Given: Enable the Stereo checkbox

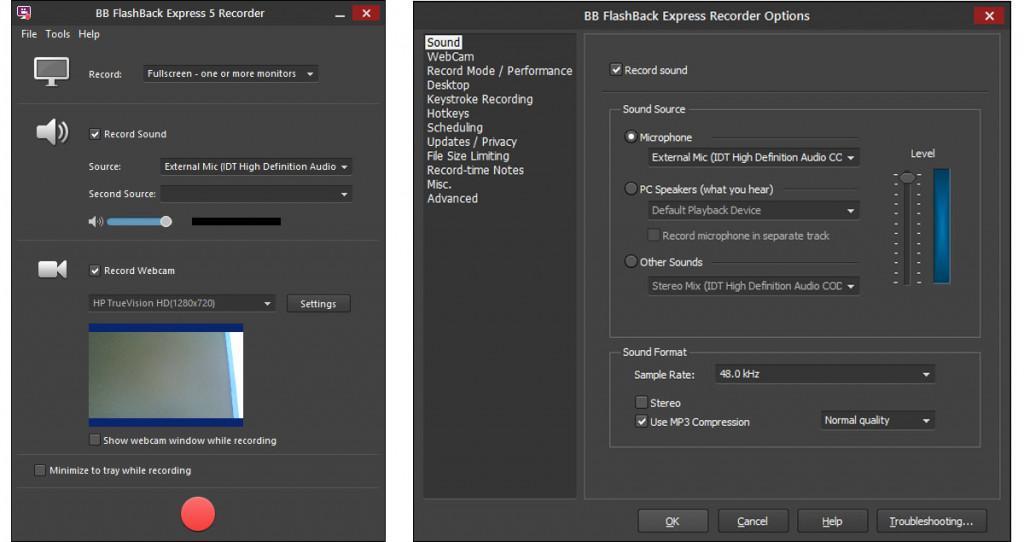Looking at the screenshot, I should (641, 402).
